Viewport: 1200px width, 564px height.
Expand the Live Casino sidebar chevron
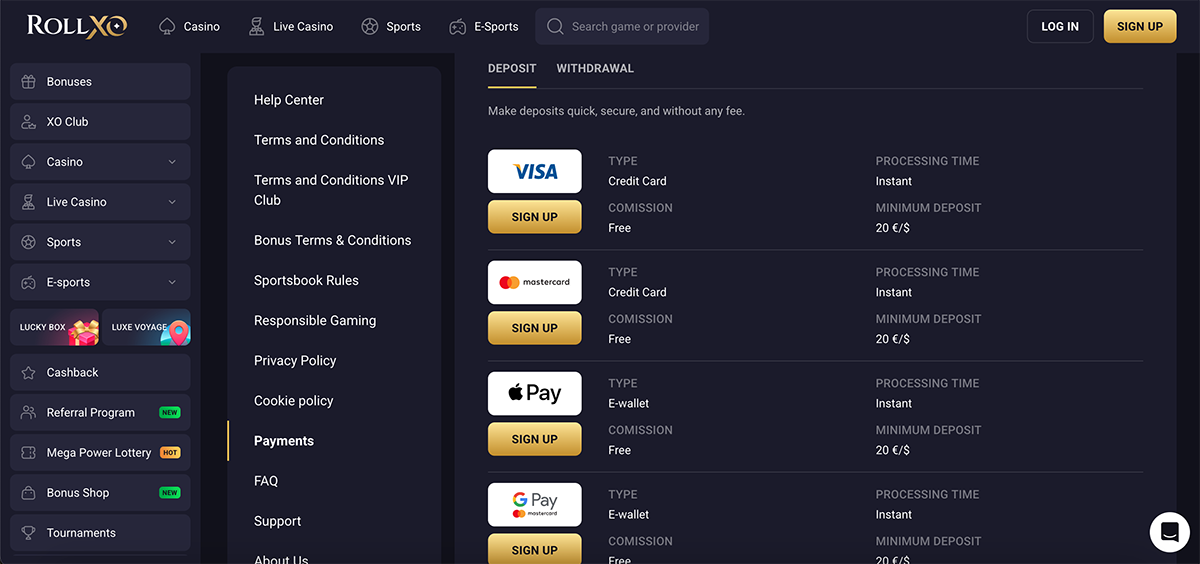172,202
